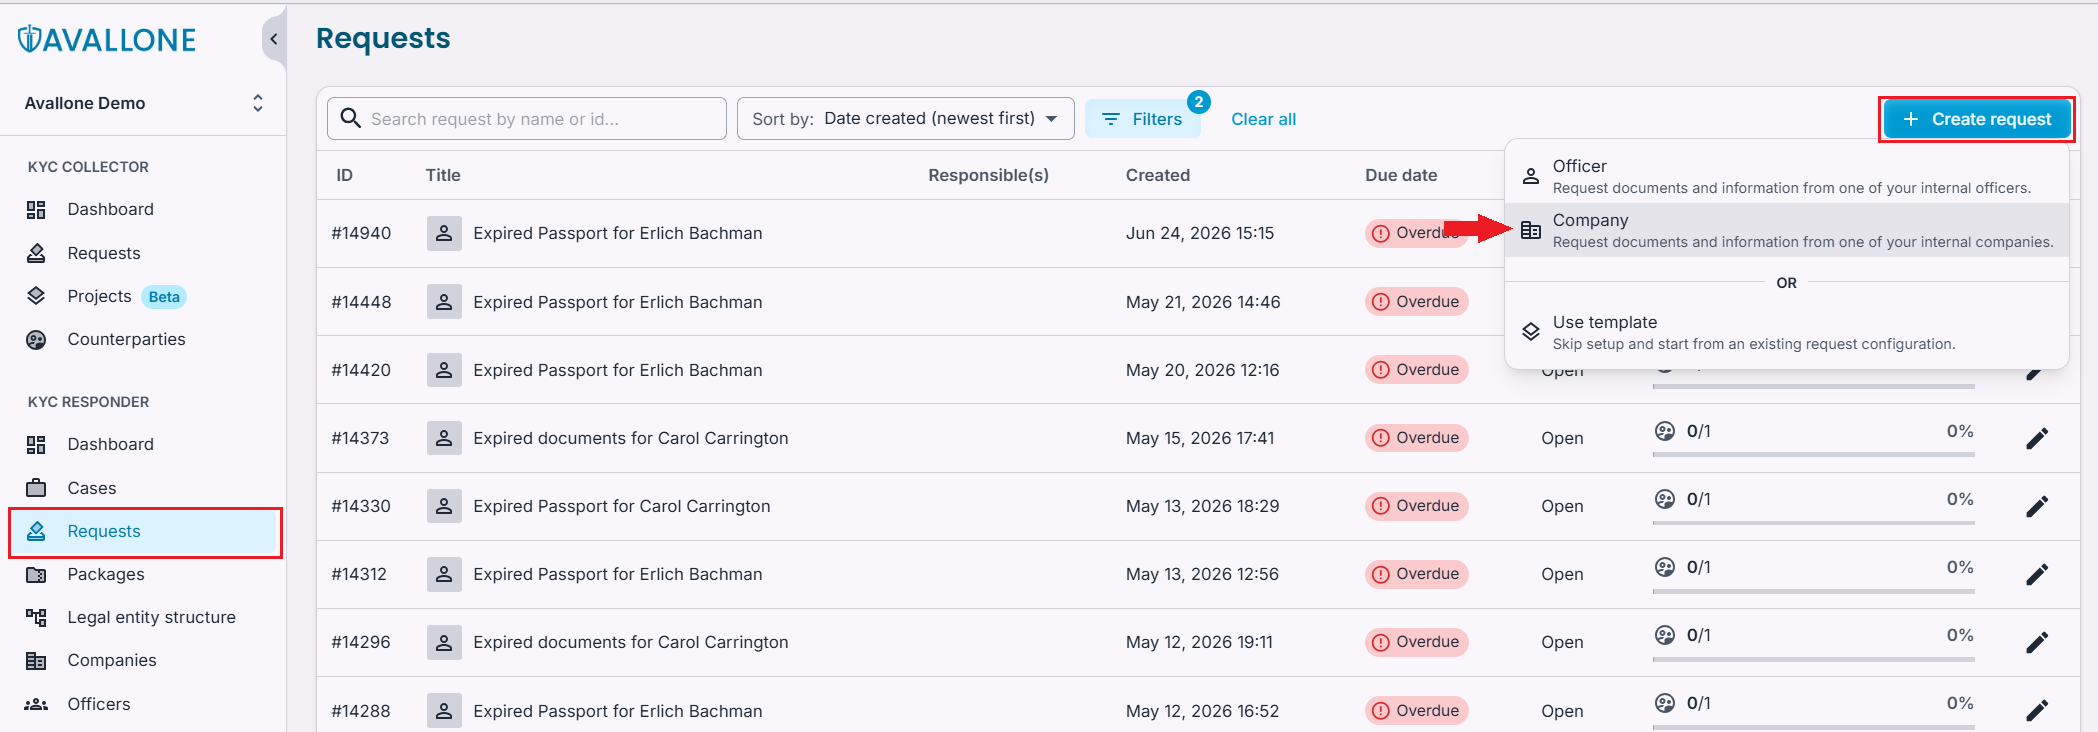Viewport: 2098px width, 732px height.
Task: Click the Officer person icon in dropdown
Action: point(1531,176)
